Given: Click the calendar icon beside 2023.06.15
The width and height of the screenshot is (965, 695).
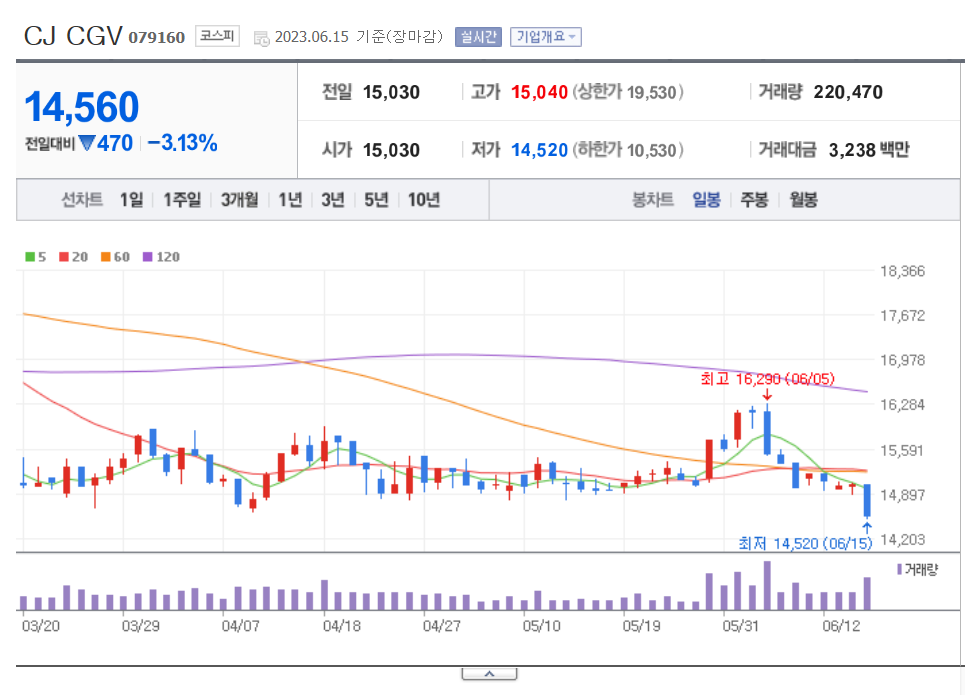Looking at the screenshot, I should [262, 39].
